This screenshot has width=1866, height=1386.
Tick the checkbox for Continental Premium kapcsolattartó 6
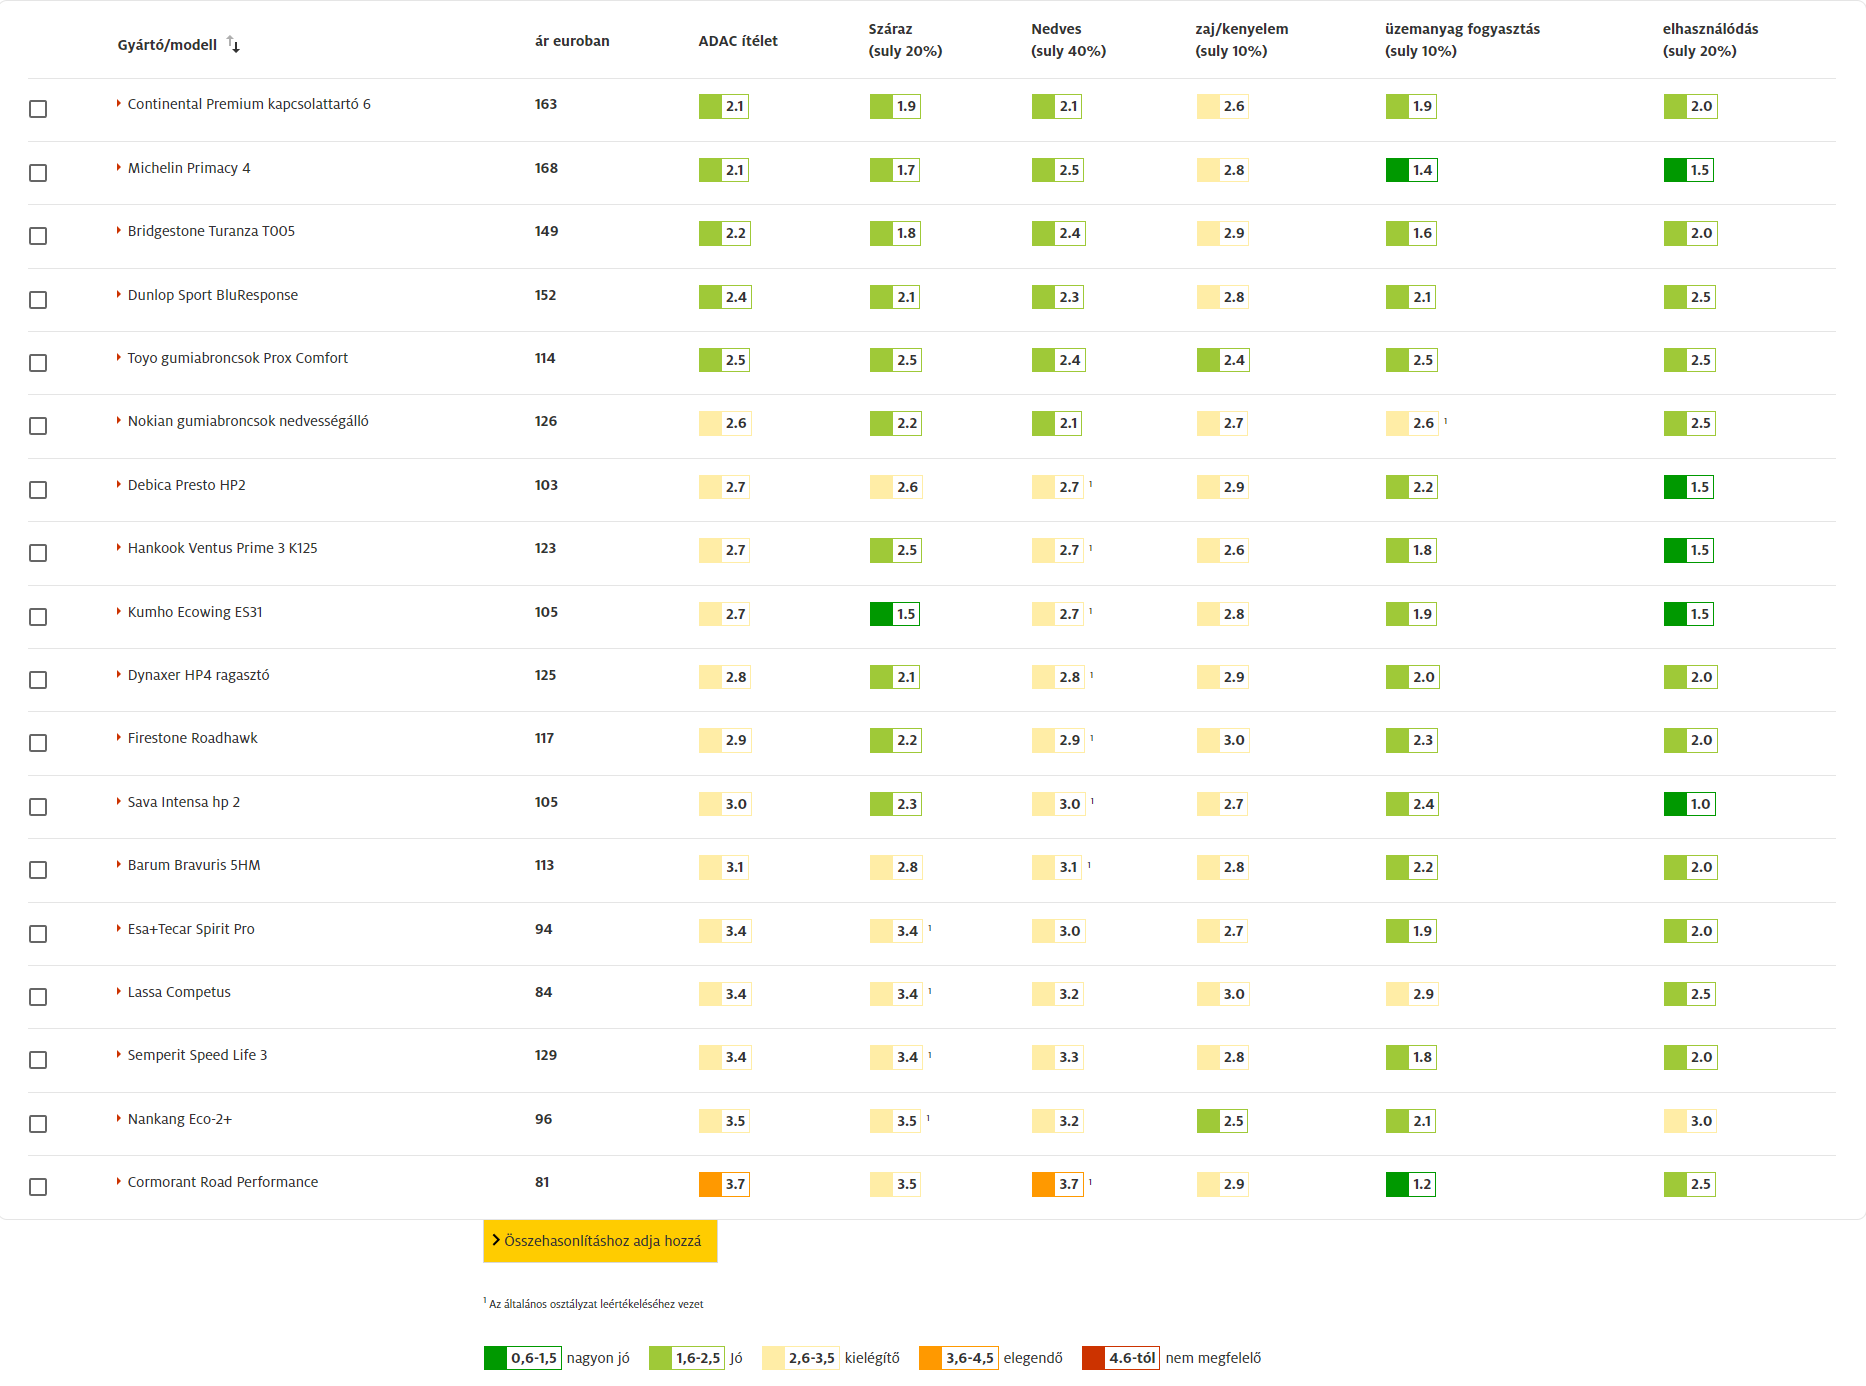[38, 108]
